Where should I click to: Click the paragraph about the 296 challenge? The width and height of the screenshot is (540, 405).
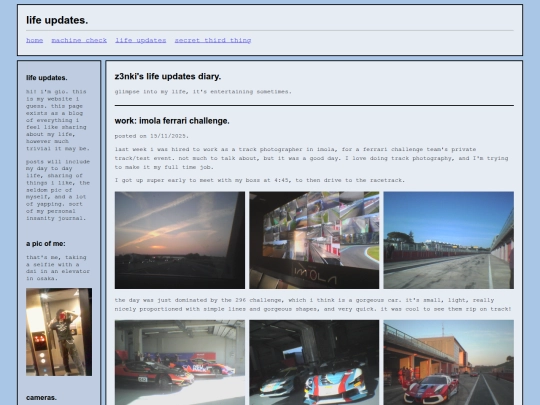point(313,304)
